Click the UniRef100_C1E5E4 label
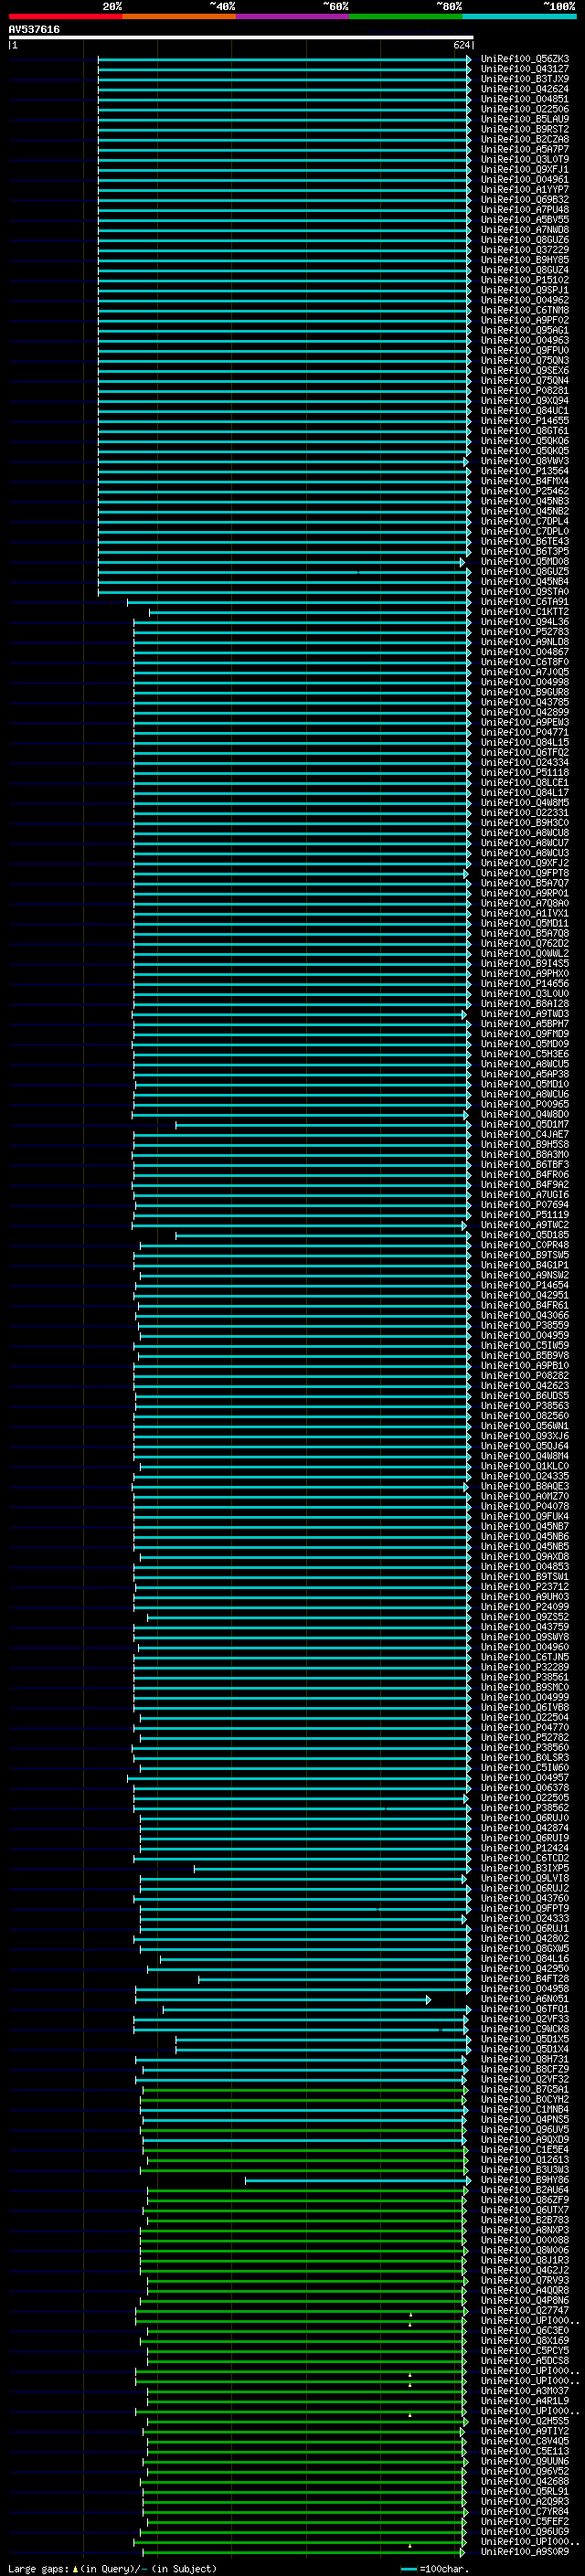 tap(525, 2149)
